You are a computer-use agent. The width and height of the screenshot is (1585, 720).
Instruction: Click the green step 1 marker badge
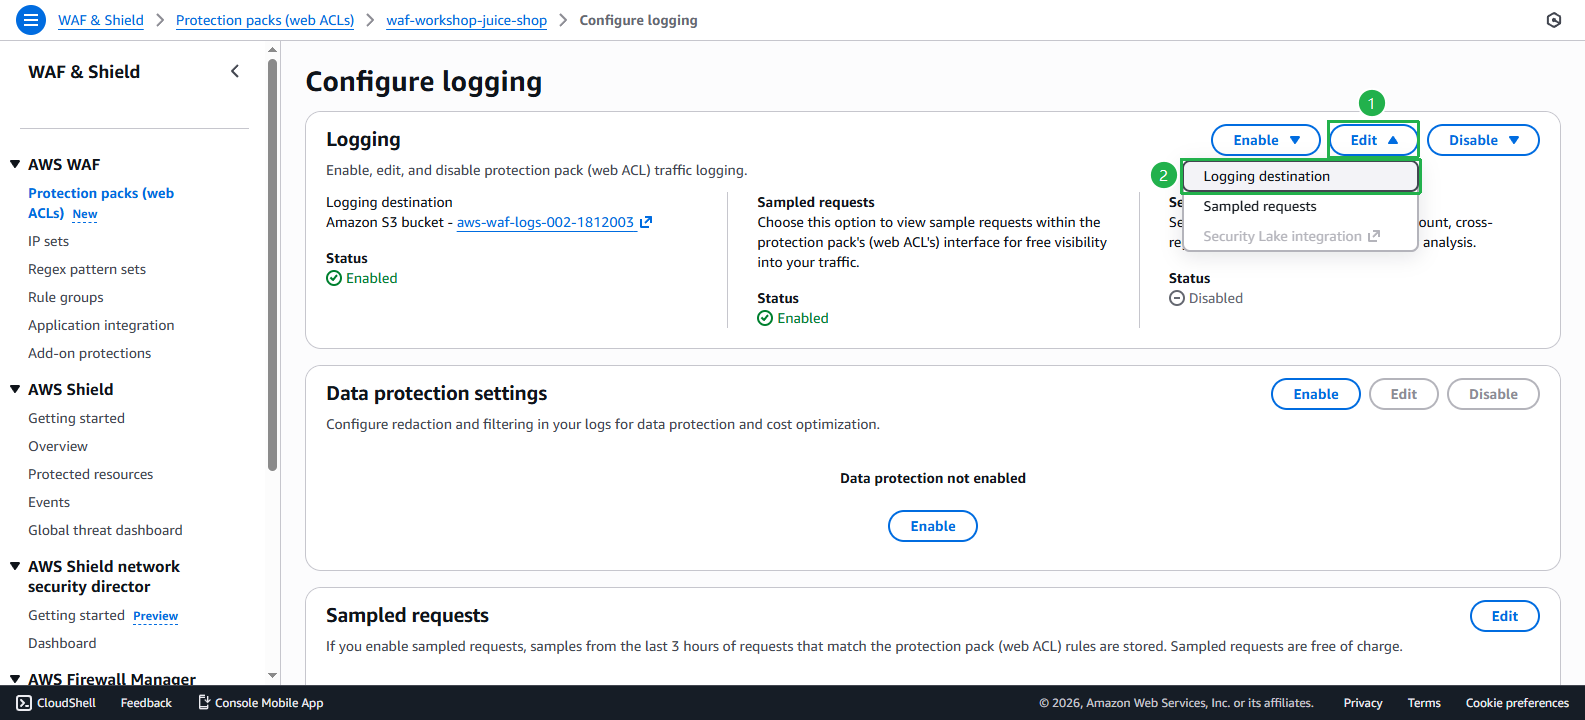(1371, 103)
